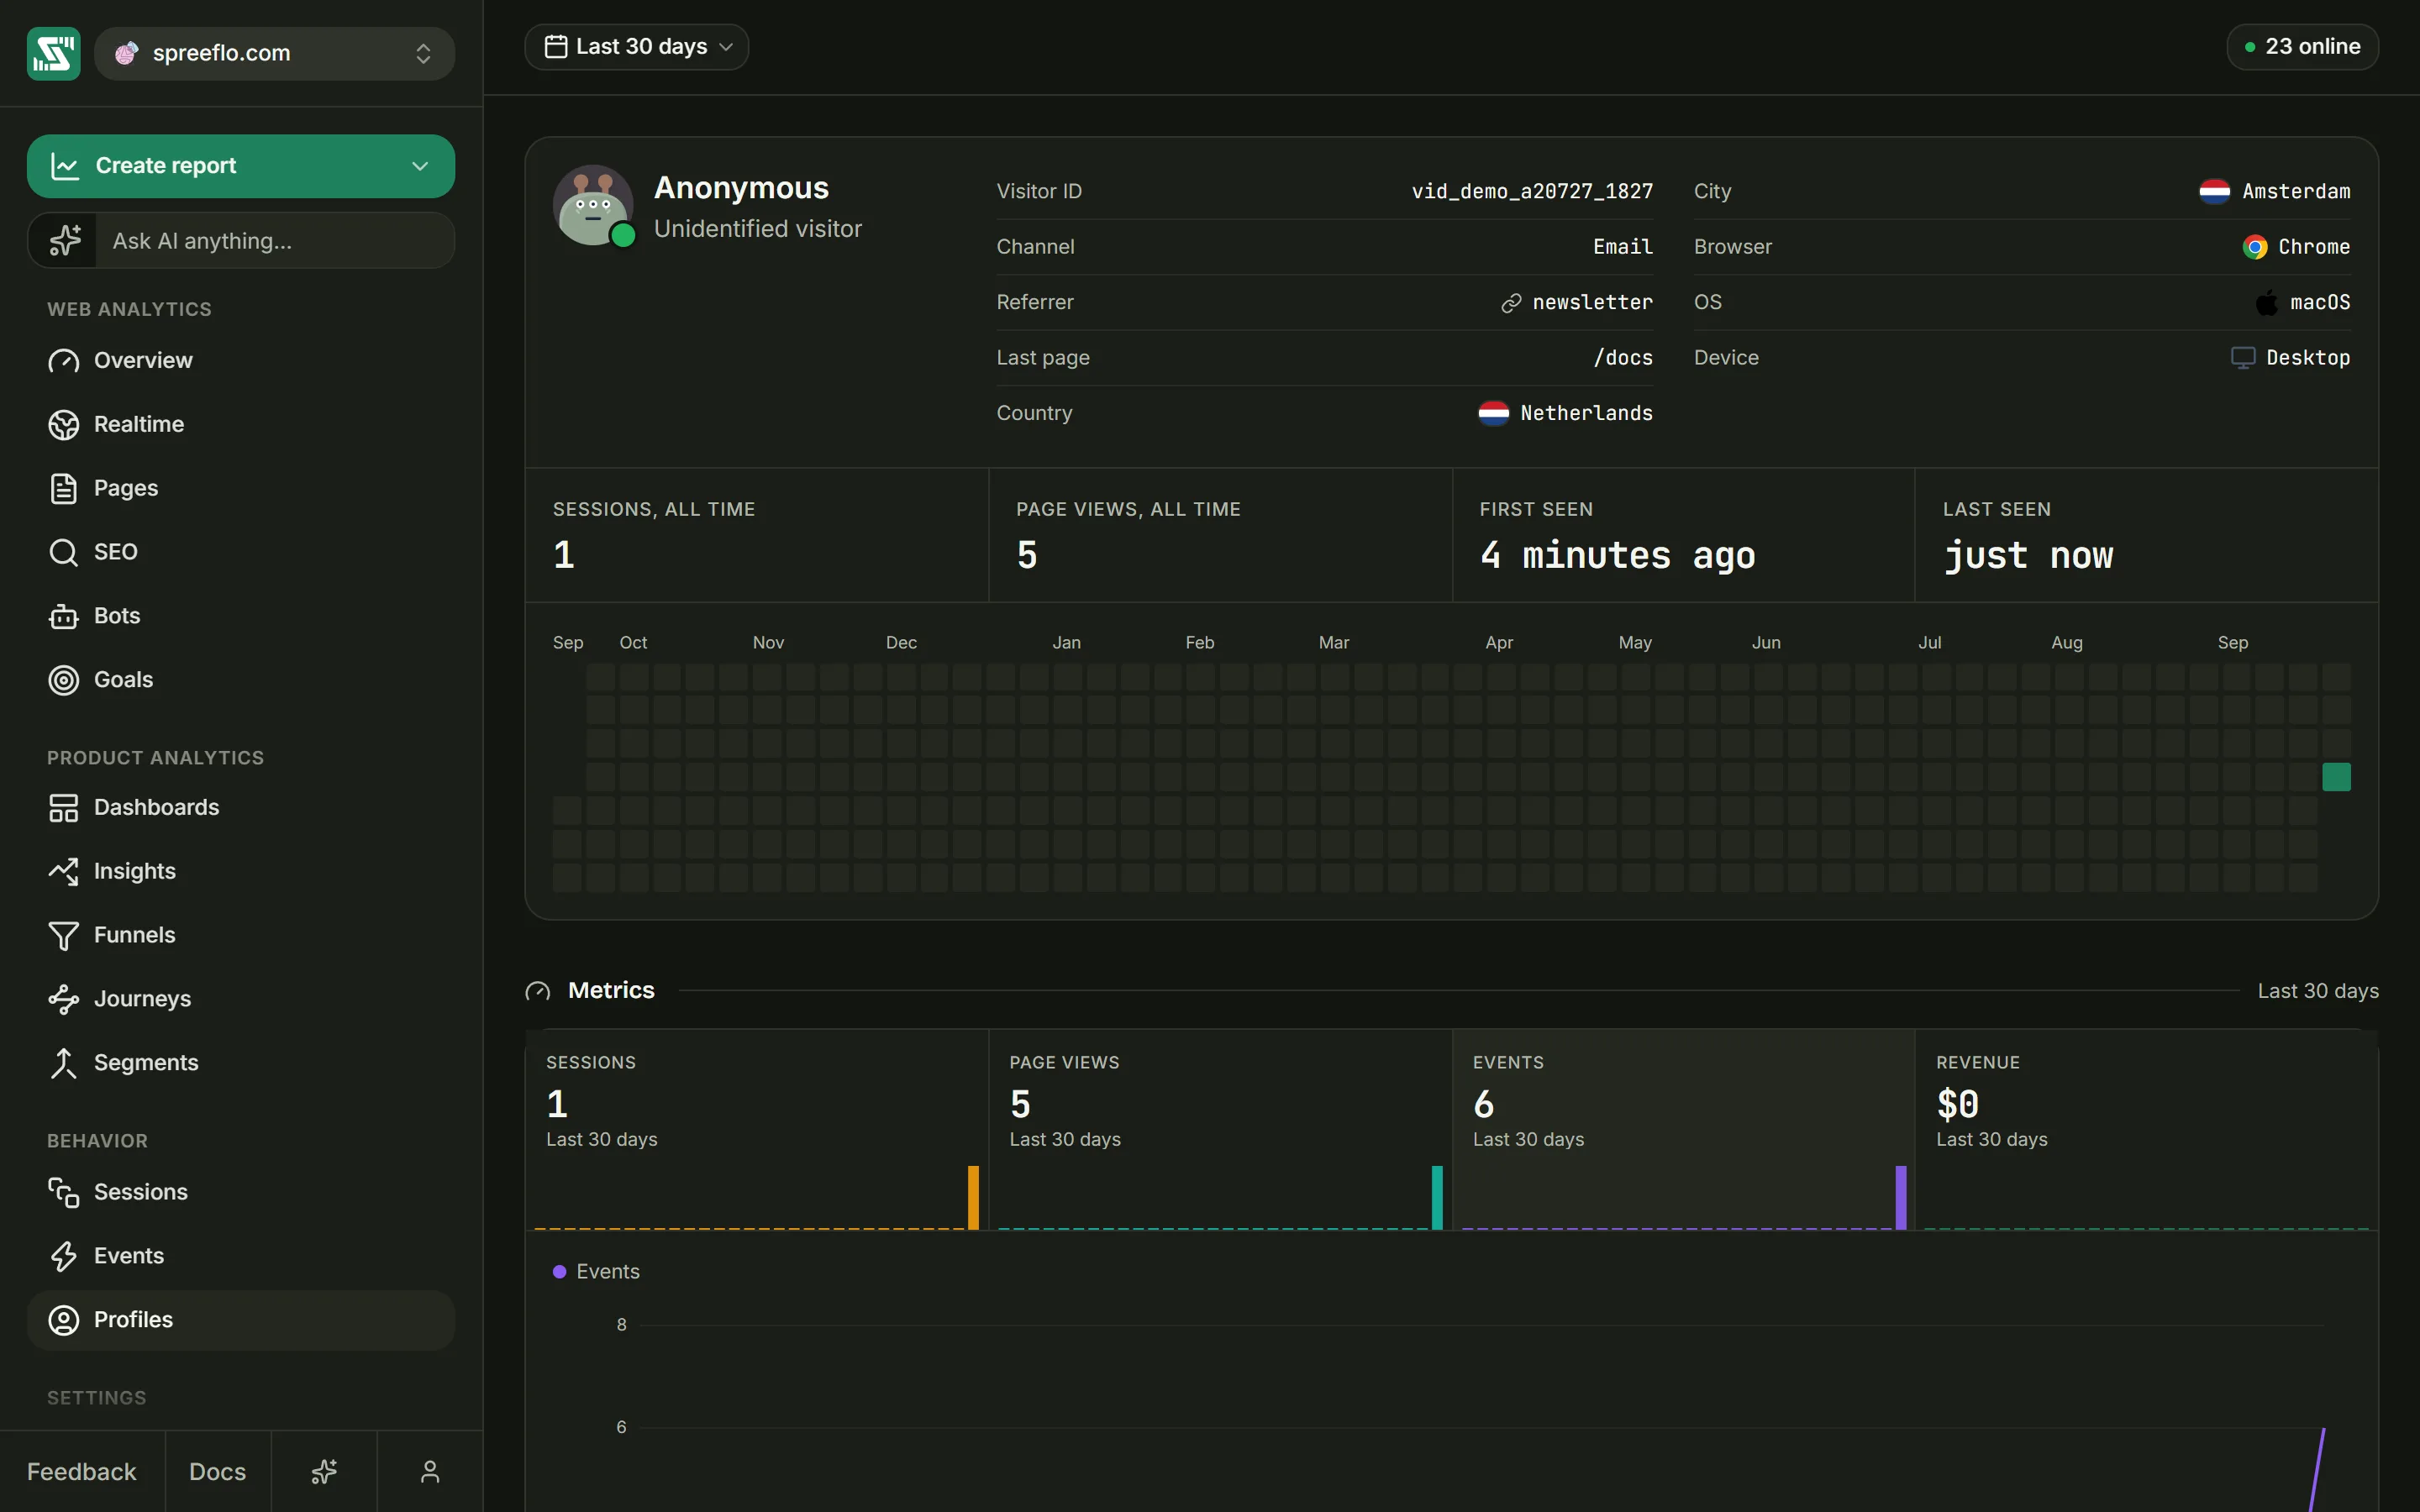Click the teal Page Views sparkline bar
Screen dimensions: 2420x1512
(x=1437, y=1197)
